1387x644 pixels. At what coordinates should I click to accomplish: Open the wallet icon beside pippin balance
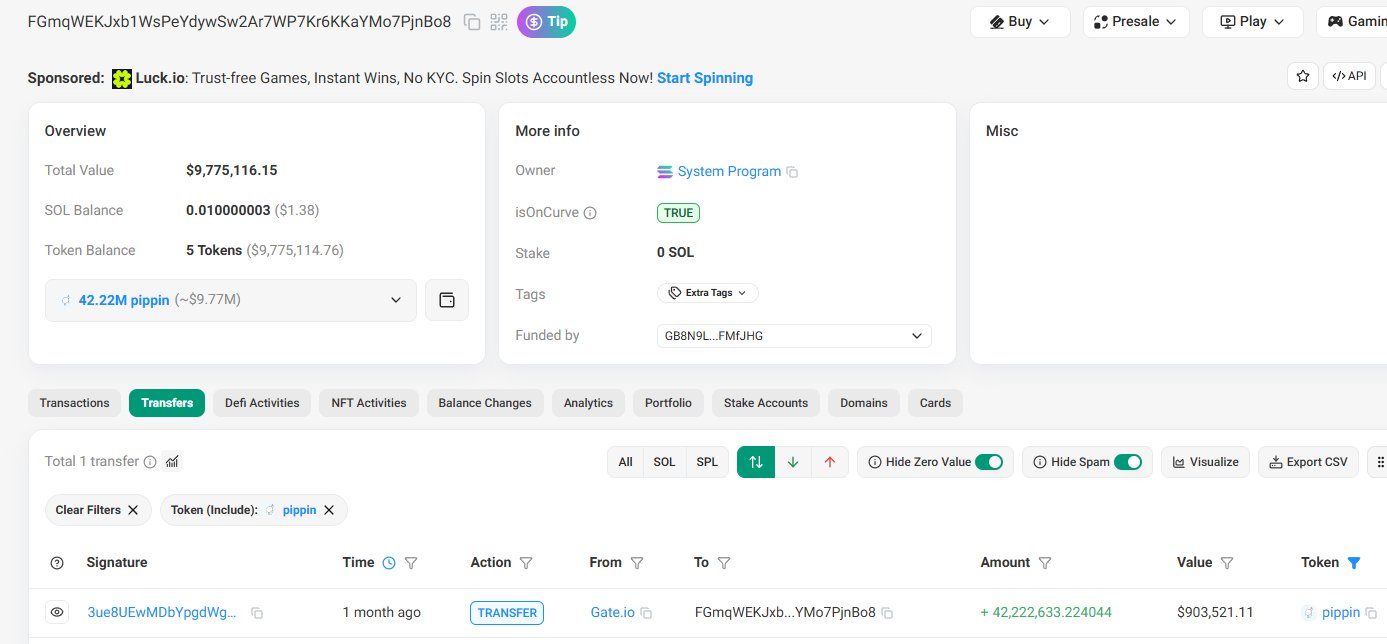(x=447, y=300)
